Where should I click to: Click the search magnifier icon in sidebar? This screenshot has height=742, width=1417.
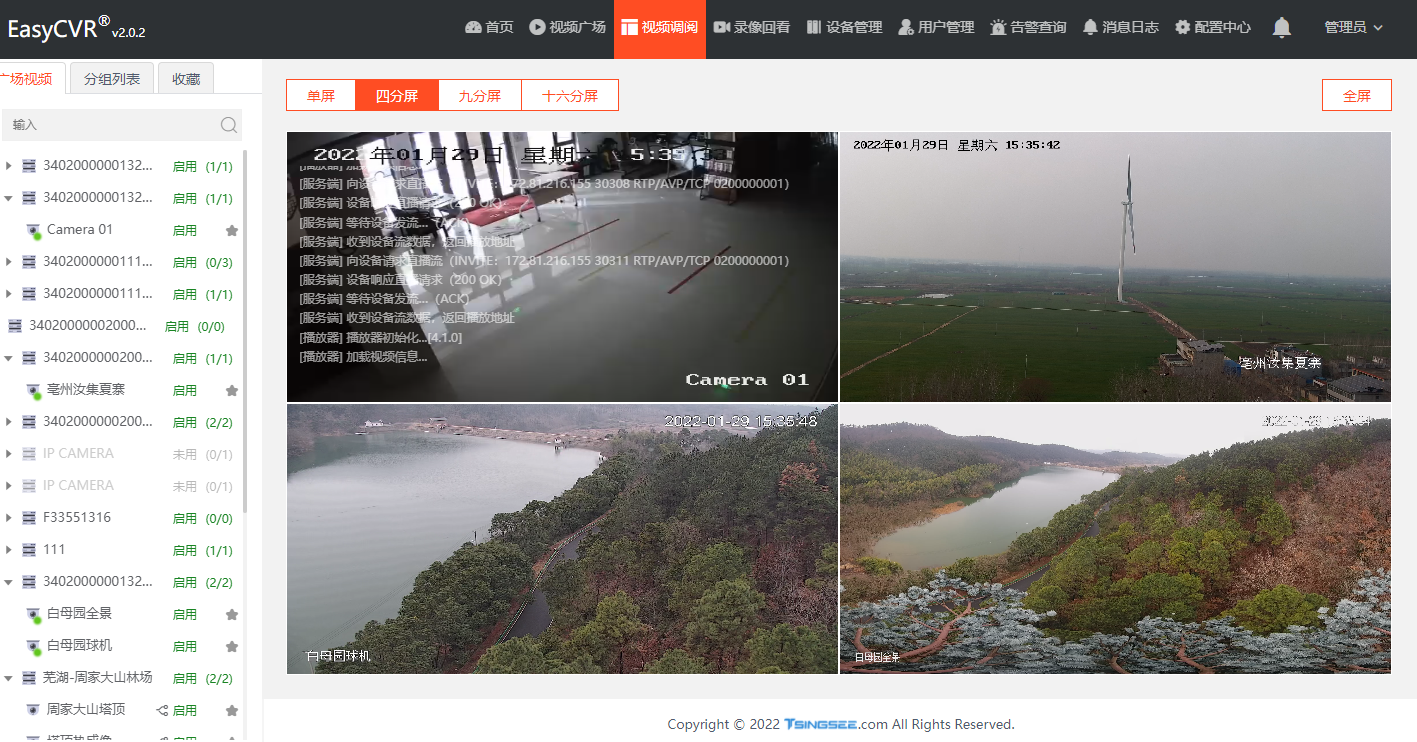coord(229,125)
